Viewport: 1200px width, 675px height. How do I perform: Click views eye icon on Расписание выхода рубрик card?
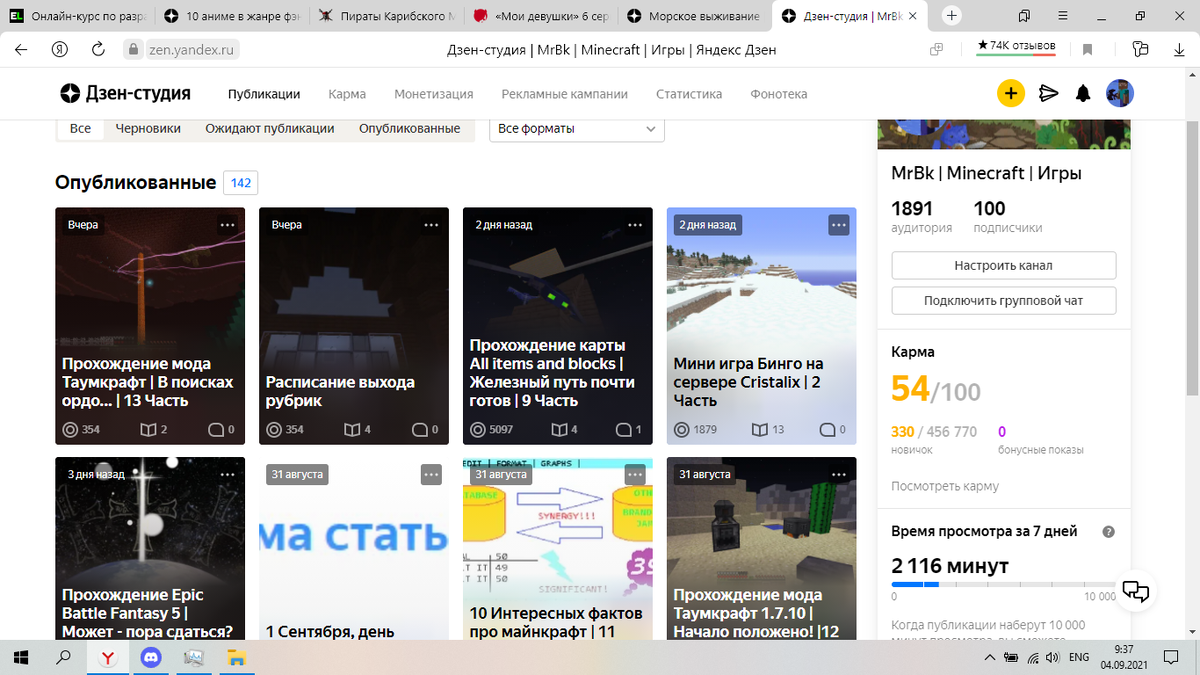click(x=273, y=430)
